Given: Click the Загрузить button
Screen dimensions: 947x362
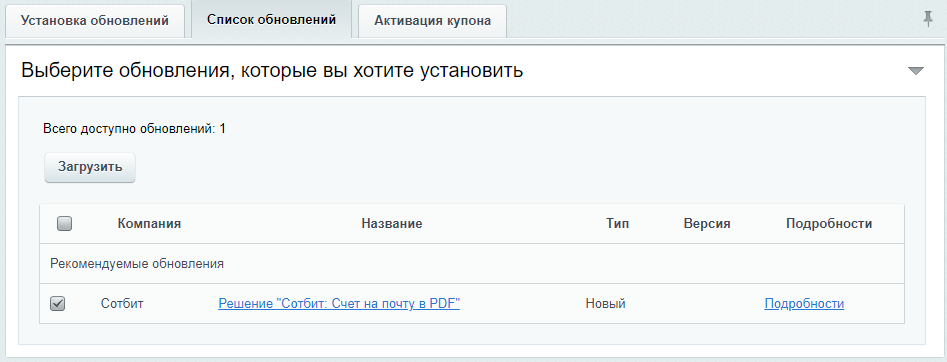Looking at the screenshot, I should coord(90,167).
